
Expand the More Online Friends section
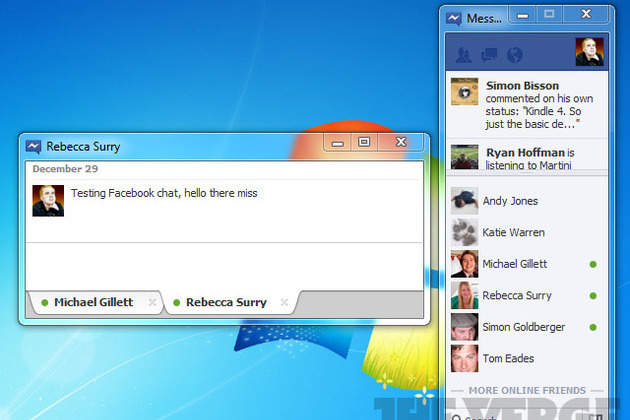pos(526,389)
